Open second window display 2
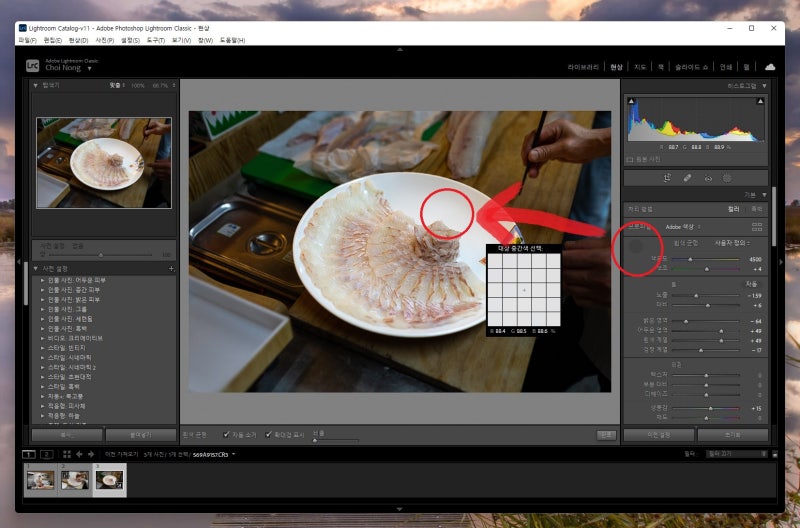 47,454
